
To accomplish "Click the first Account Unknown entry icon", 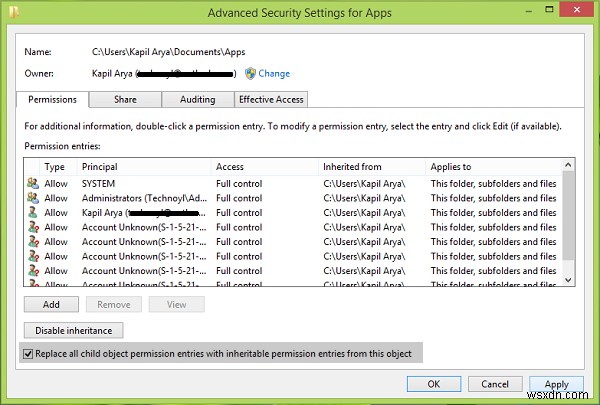I will coord(33,227).
